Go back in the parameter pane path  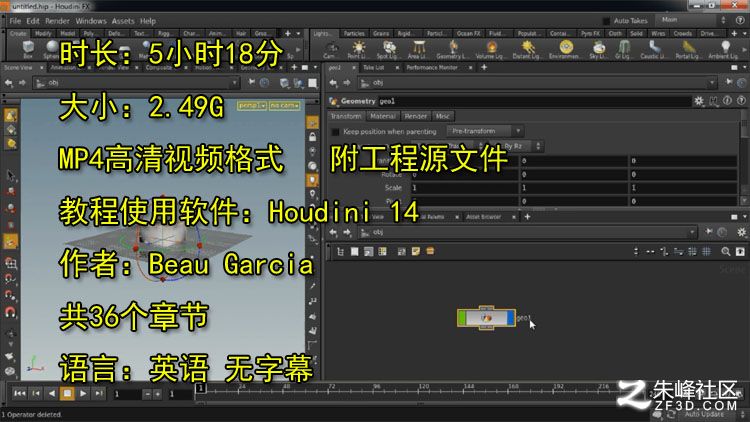coord(333,83)
